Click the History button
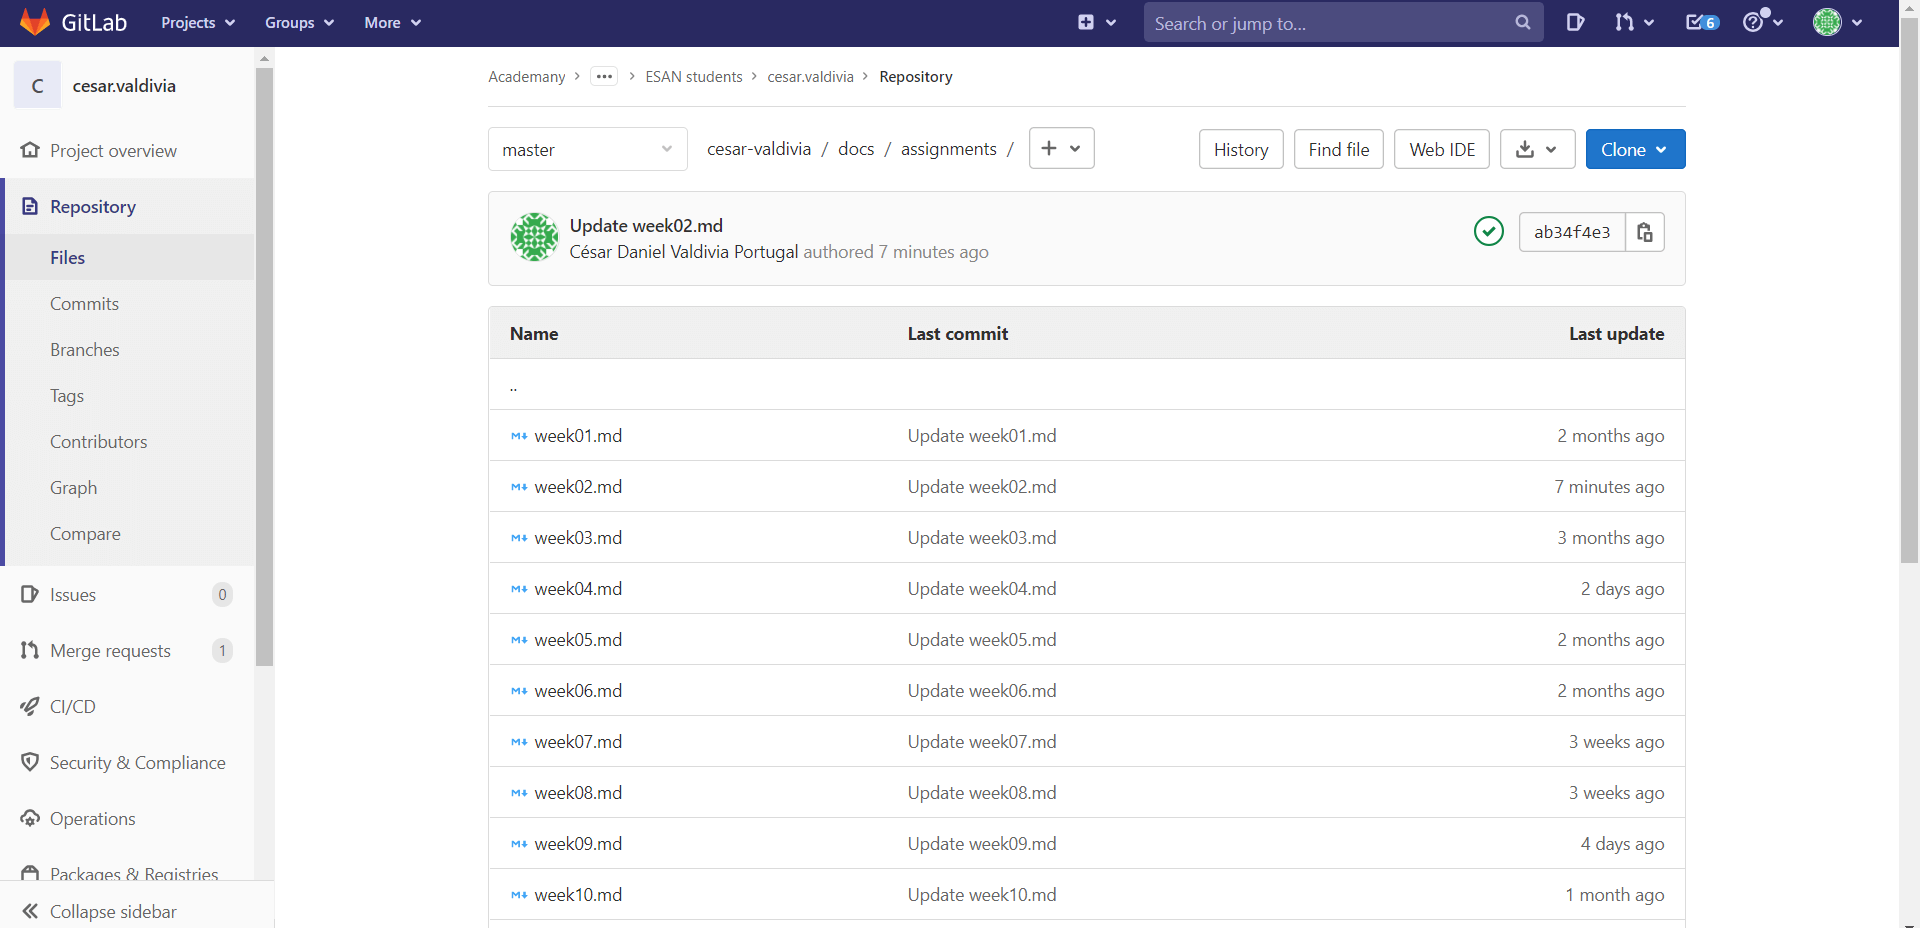 pyautogui.click(x=1240, y=150)
